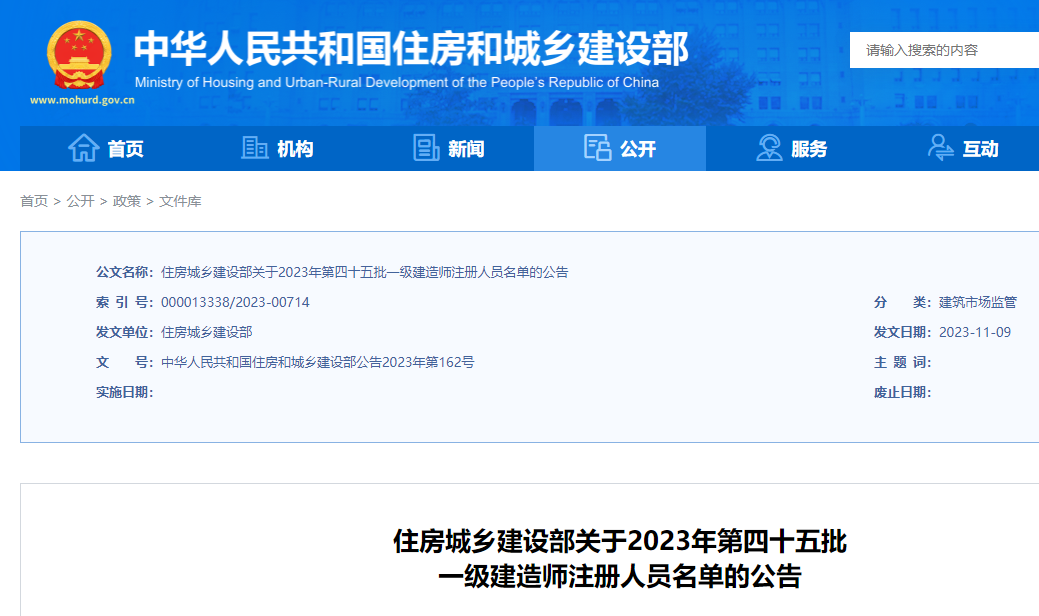The width and height of the screenshot is (1039, 616).
Task: Click the 主题词 label
Action: tap(902, 362)
